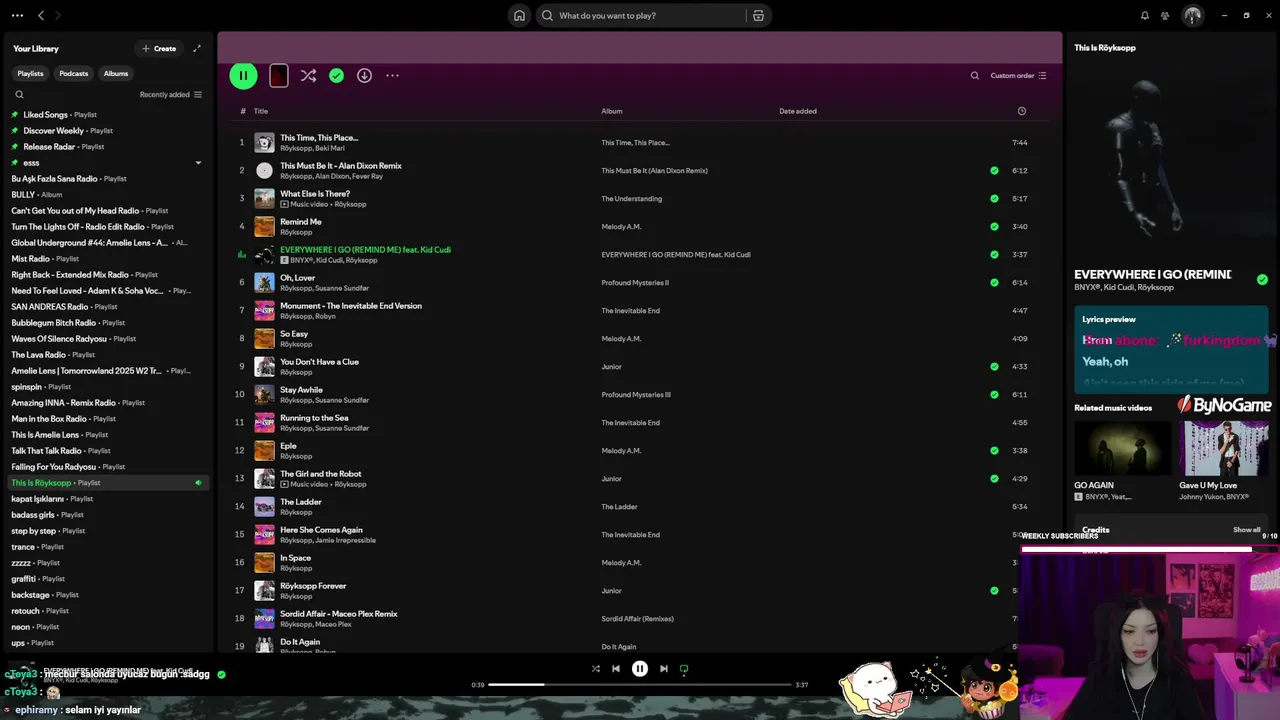Image resolution: width=1280 pixels, height=720 pixels.
Task: Toggle playlist shuffle next to the preview tile
Action: (308, 75)
